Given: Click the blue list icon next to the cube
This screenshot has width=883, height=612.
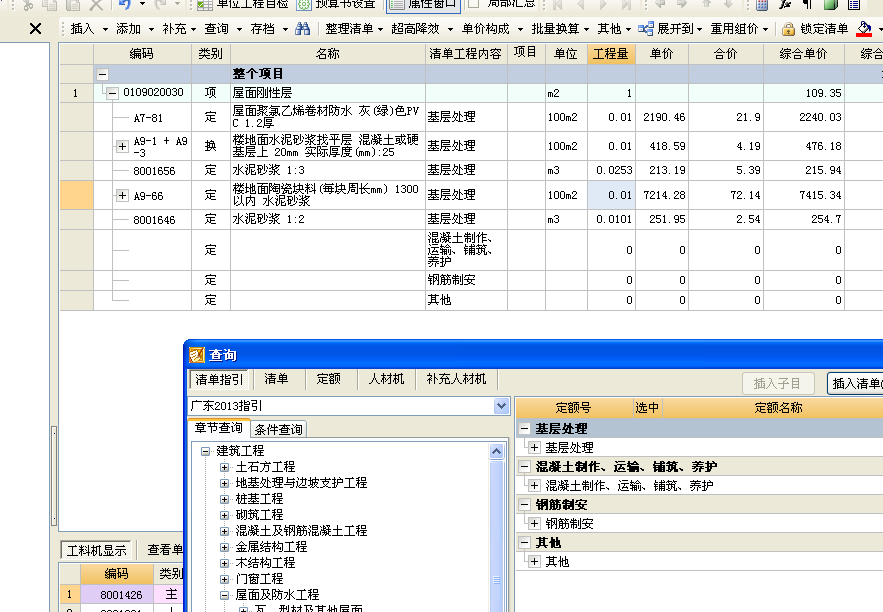Looking at the screenshot, I should [x=854, y=5].
